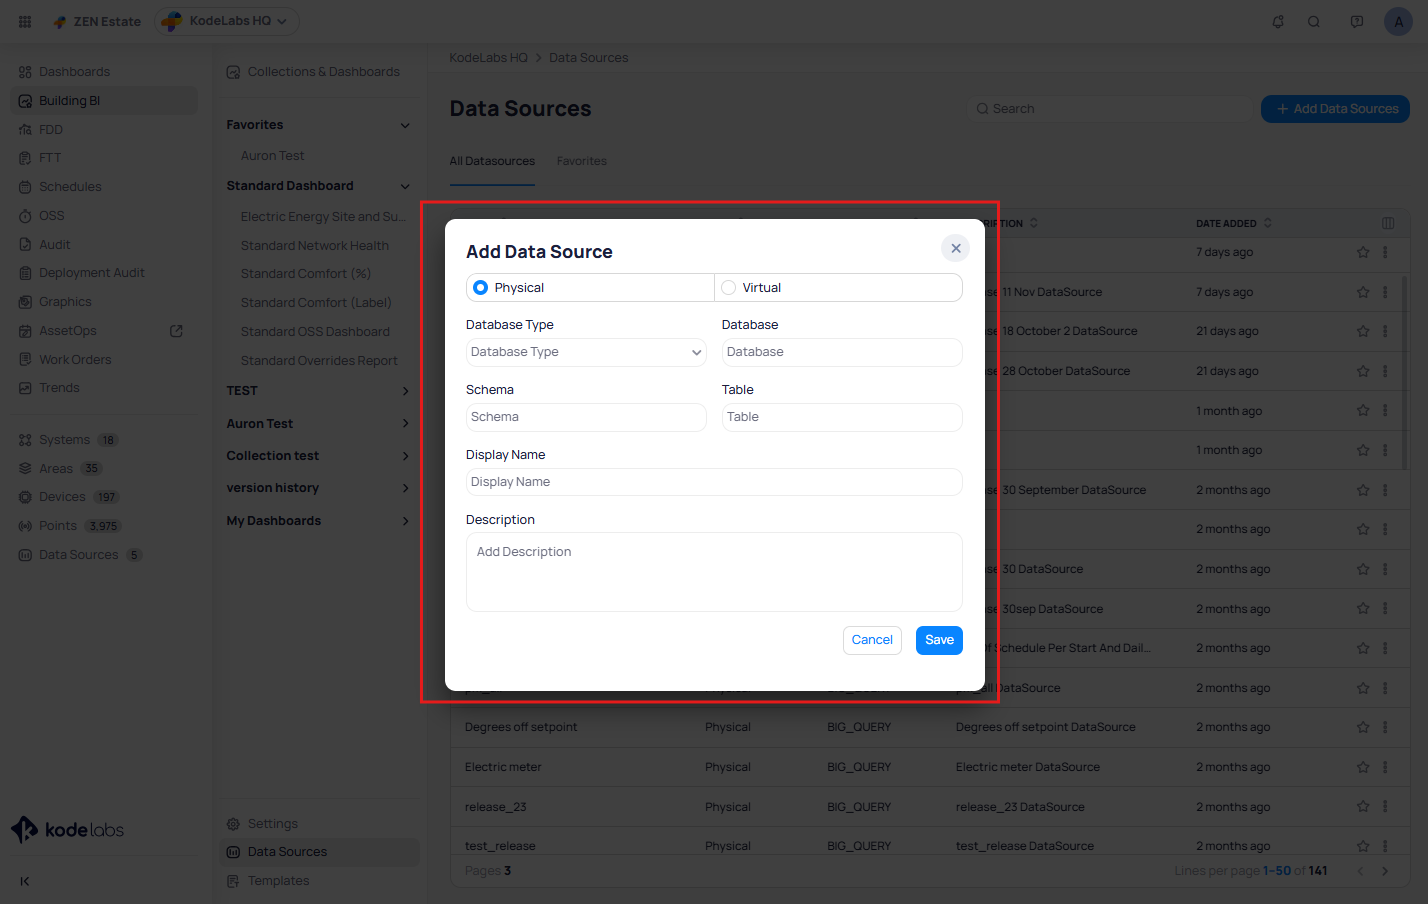Click the Database input field
1428x904 pixels.
[841, 352]
